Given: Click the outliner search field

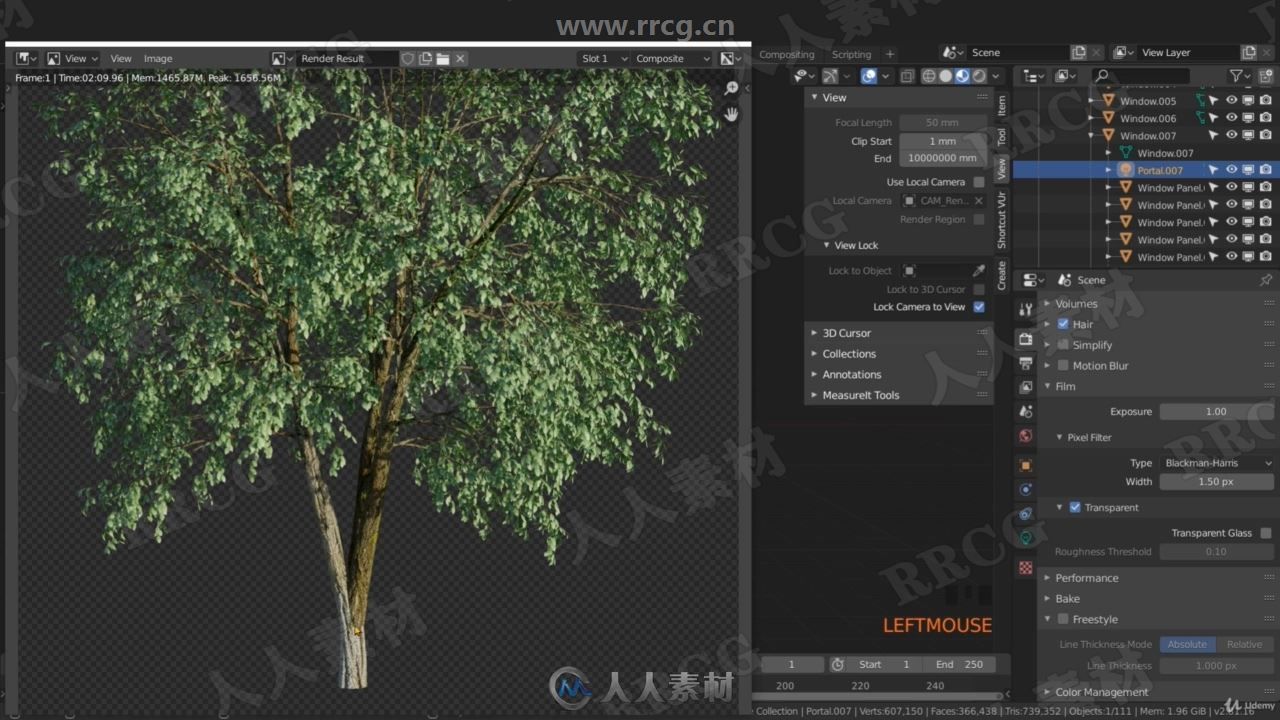Looking at the screenshot, I should [1140, 76].
